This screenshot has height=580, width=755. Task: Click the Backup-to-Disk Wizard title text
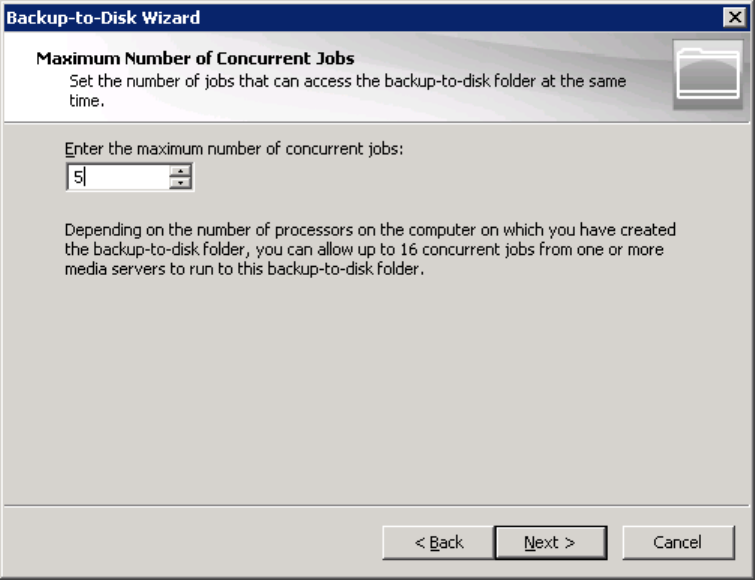[104, 18]
